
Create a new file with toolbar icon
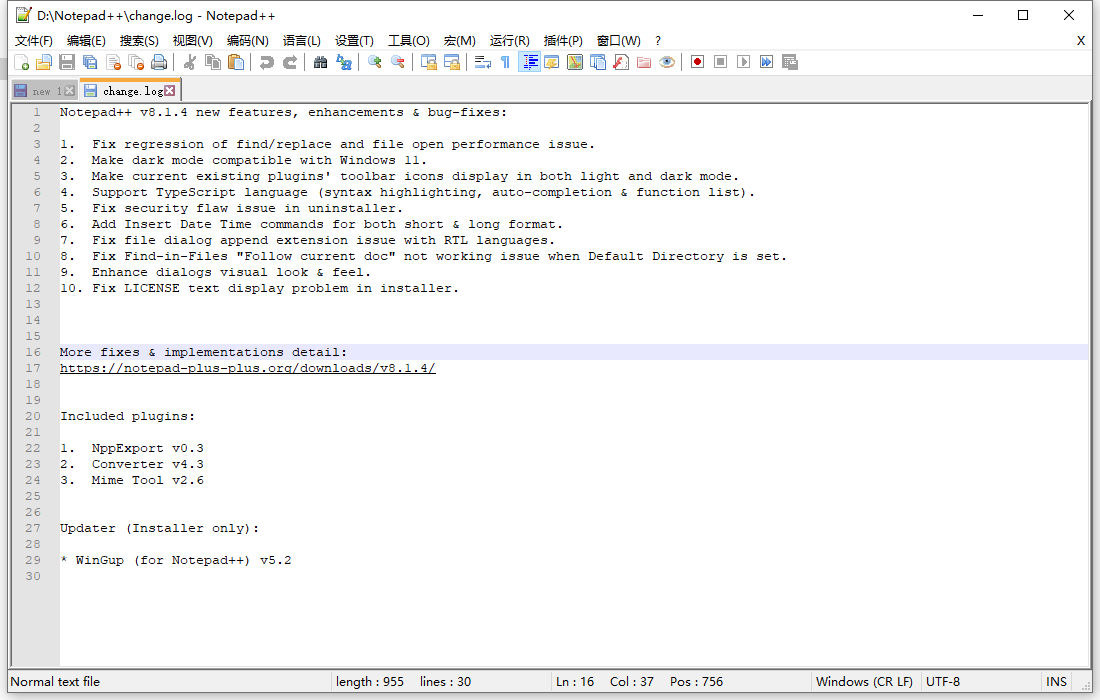22,62
